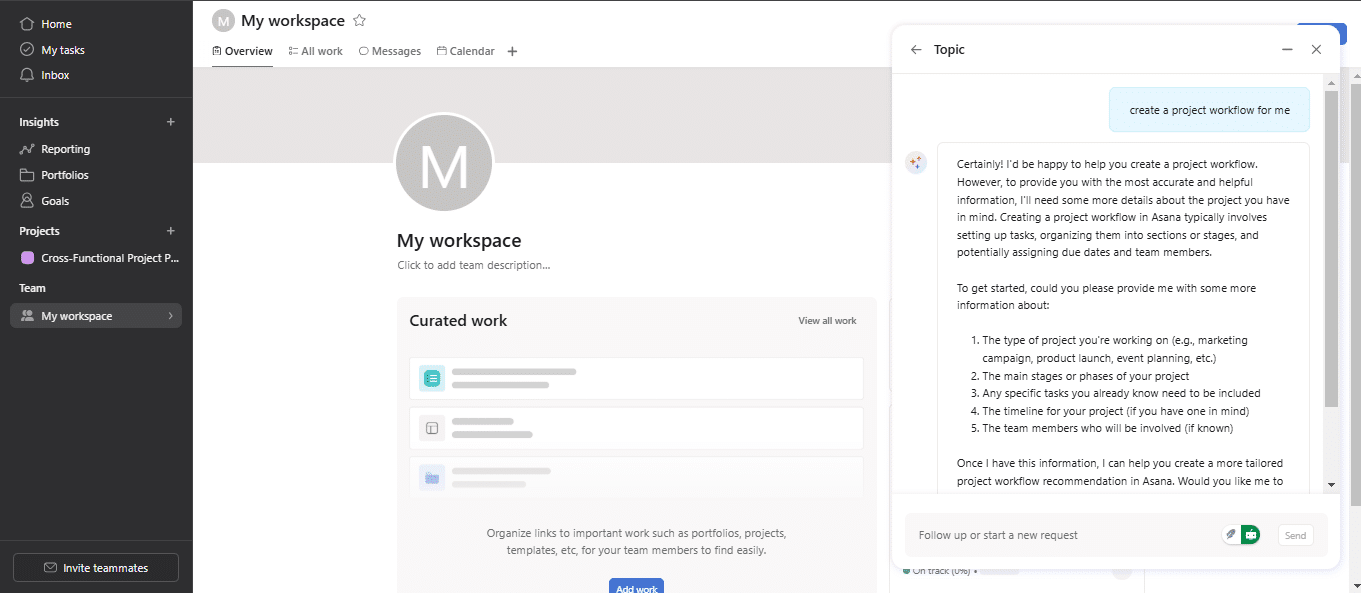Click the follow up request input field
The width and height of the screenshot is (1361, 593).
[1062, 535]
